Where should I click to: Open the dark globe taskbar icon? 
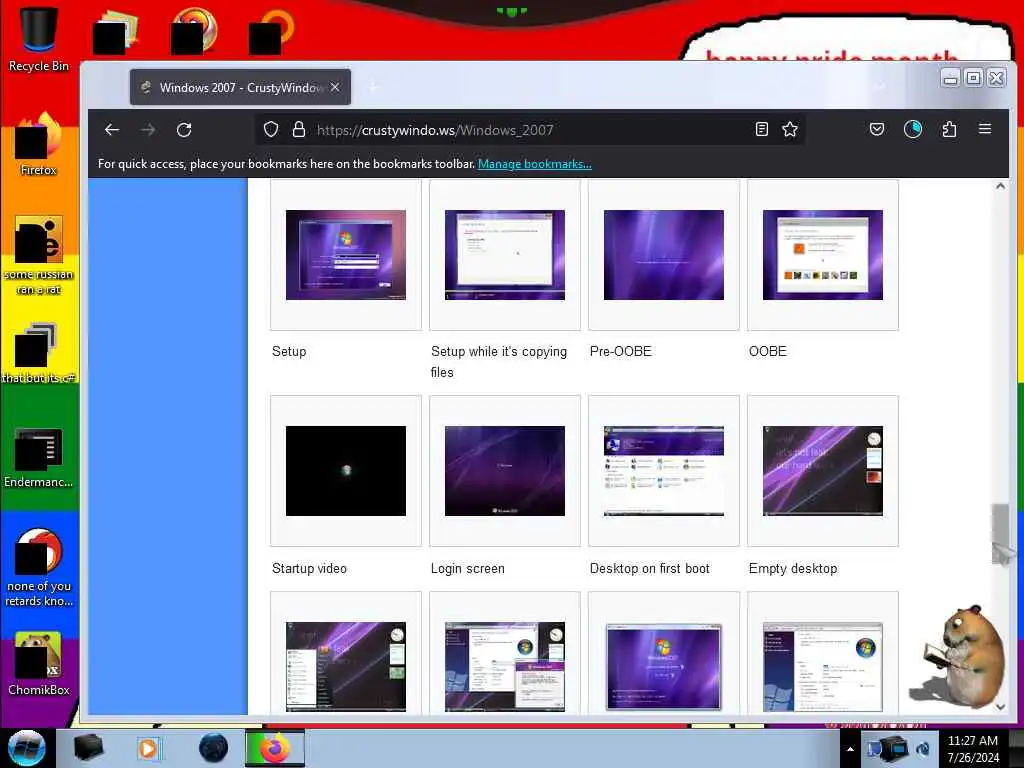click(x=214, y=748)
